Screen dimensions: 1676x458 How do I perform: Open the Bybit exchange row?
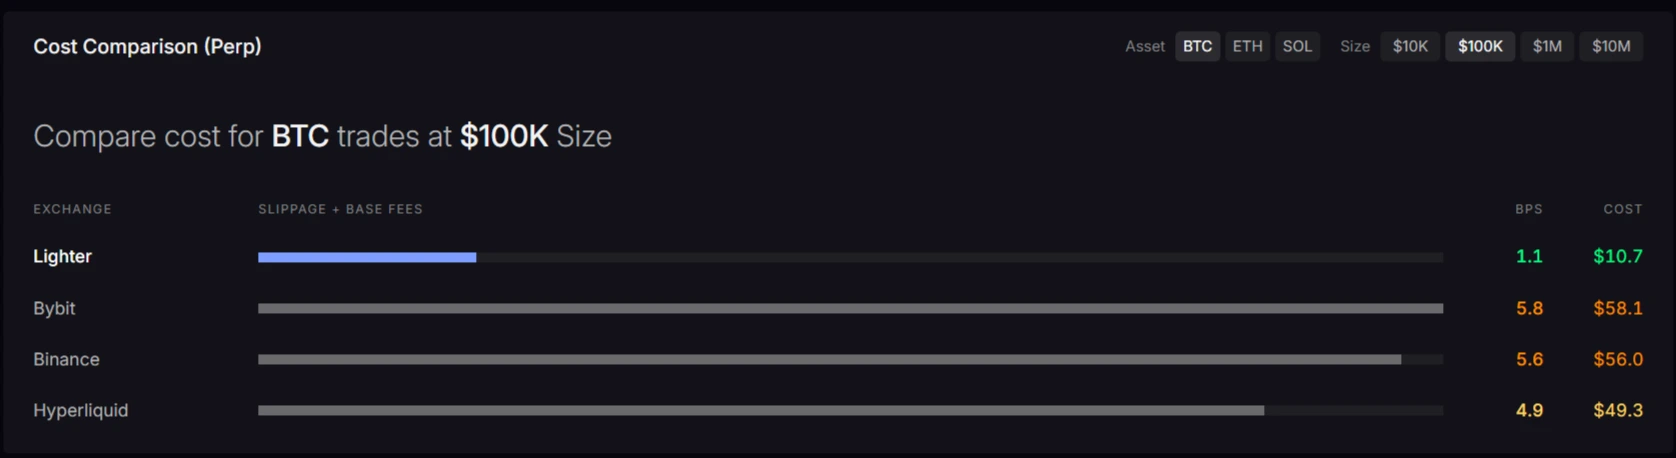[x=54, y=308]
